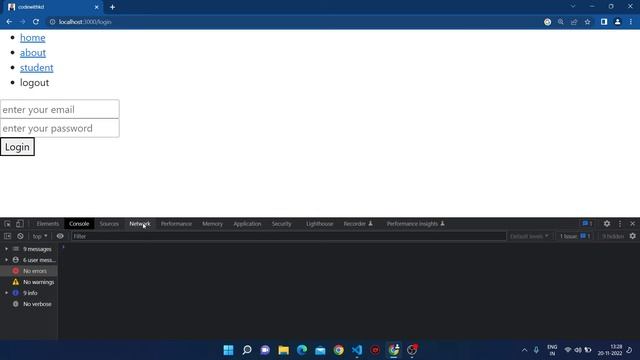Switch to the Elements tab
This screenshot has height=360, width=640.
click(x=48, y=224)
